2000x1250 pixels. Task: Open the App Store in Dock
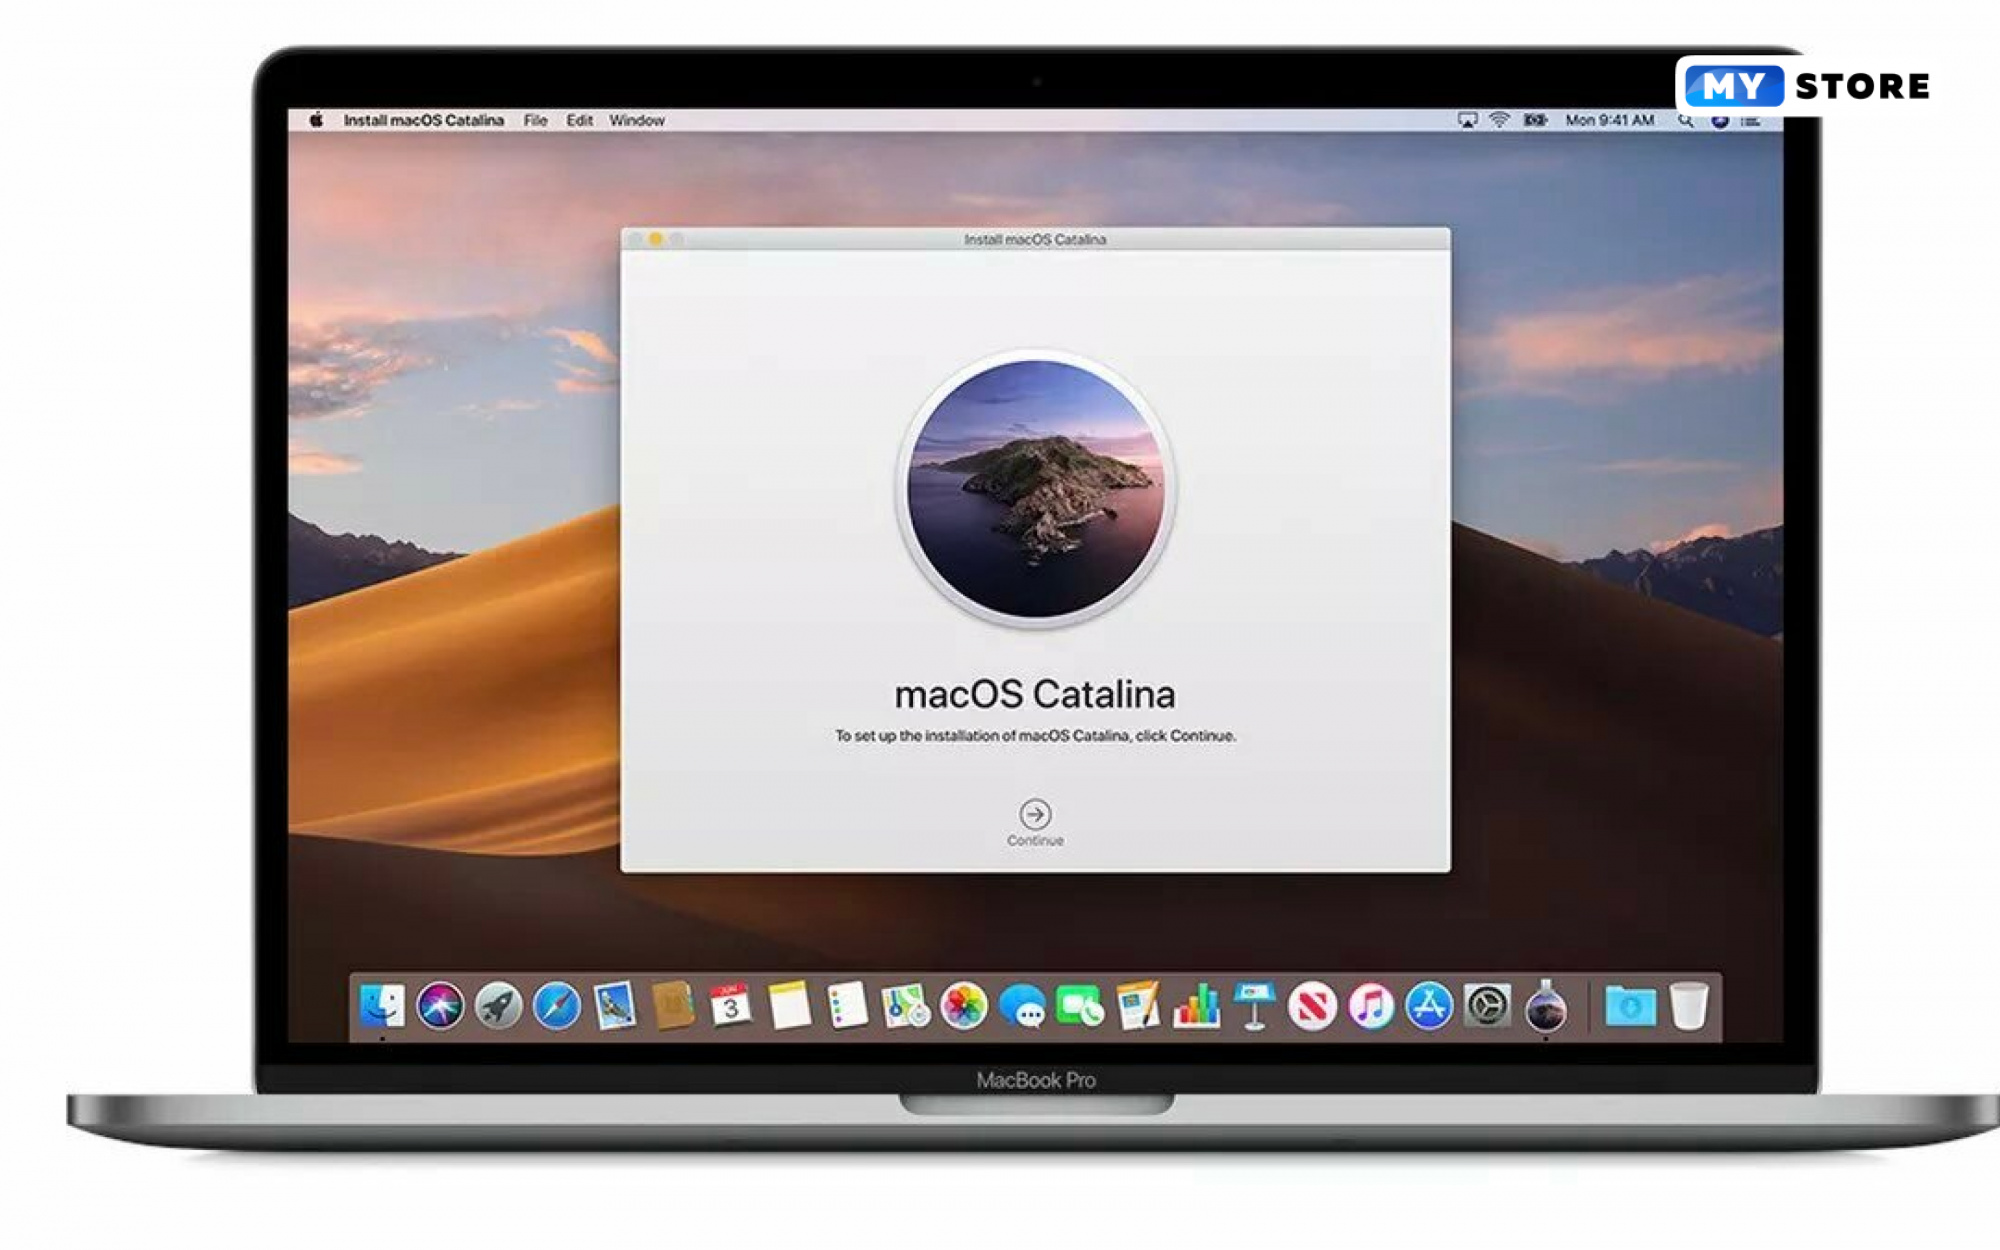1429,1006
